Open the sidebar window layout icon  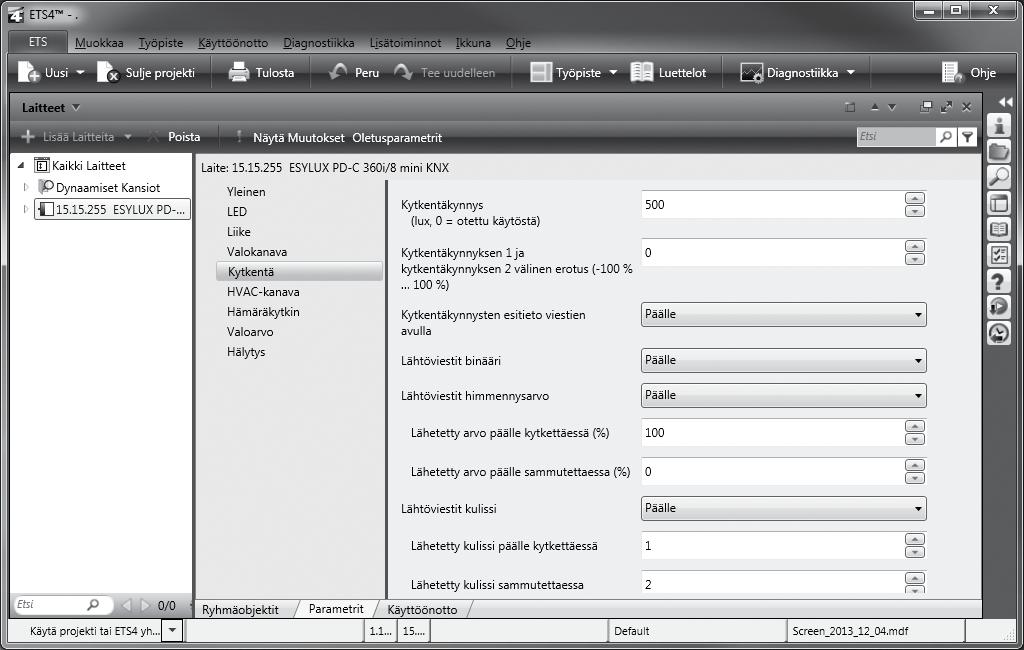point(999,203)
